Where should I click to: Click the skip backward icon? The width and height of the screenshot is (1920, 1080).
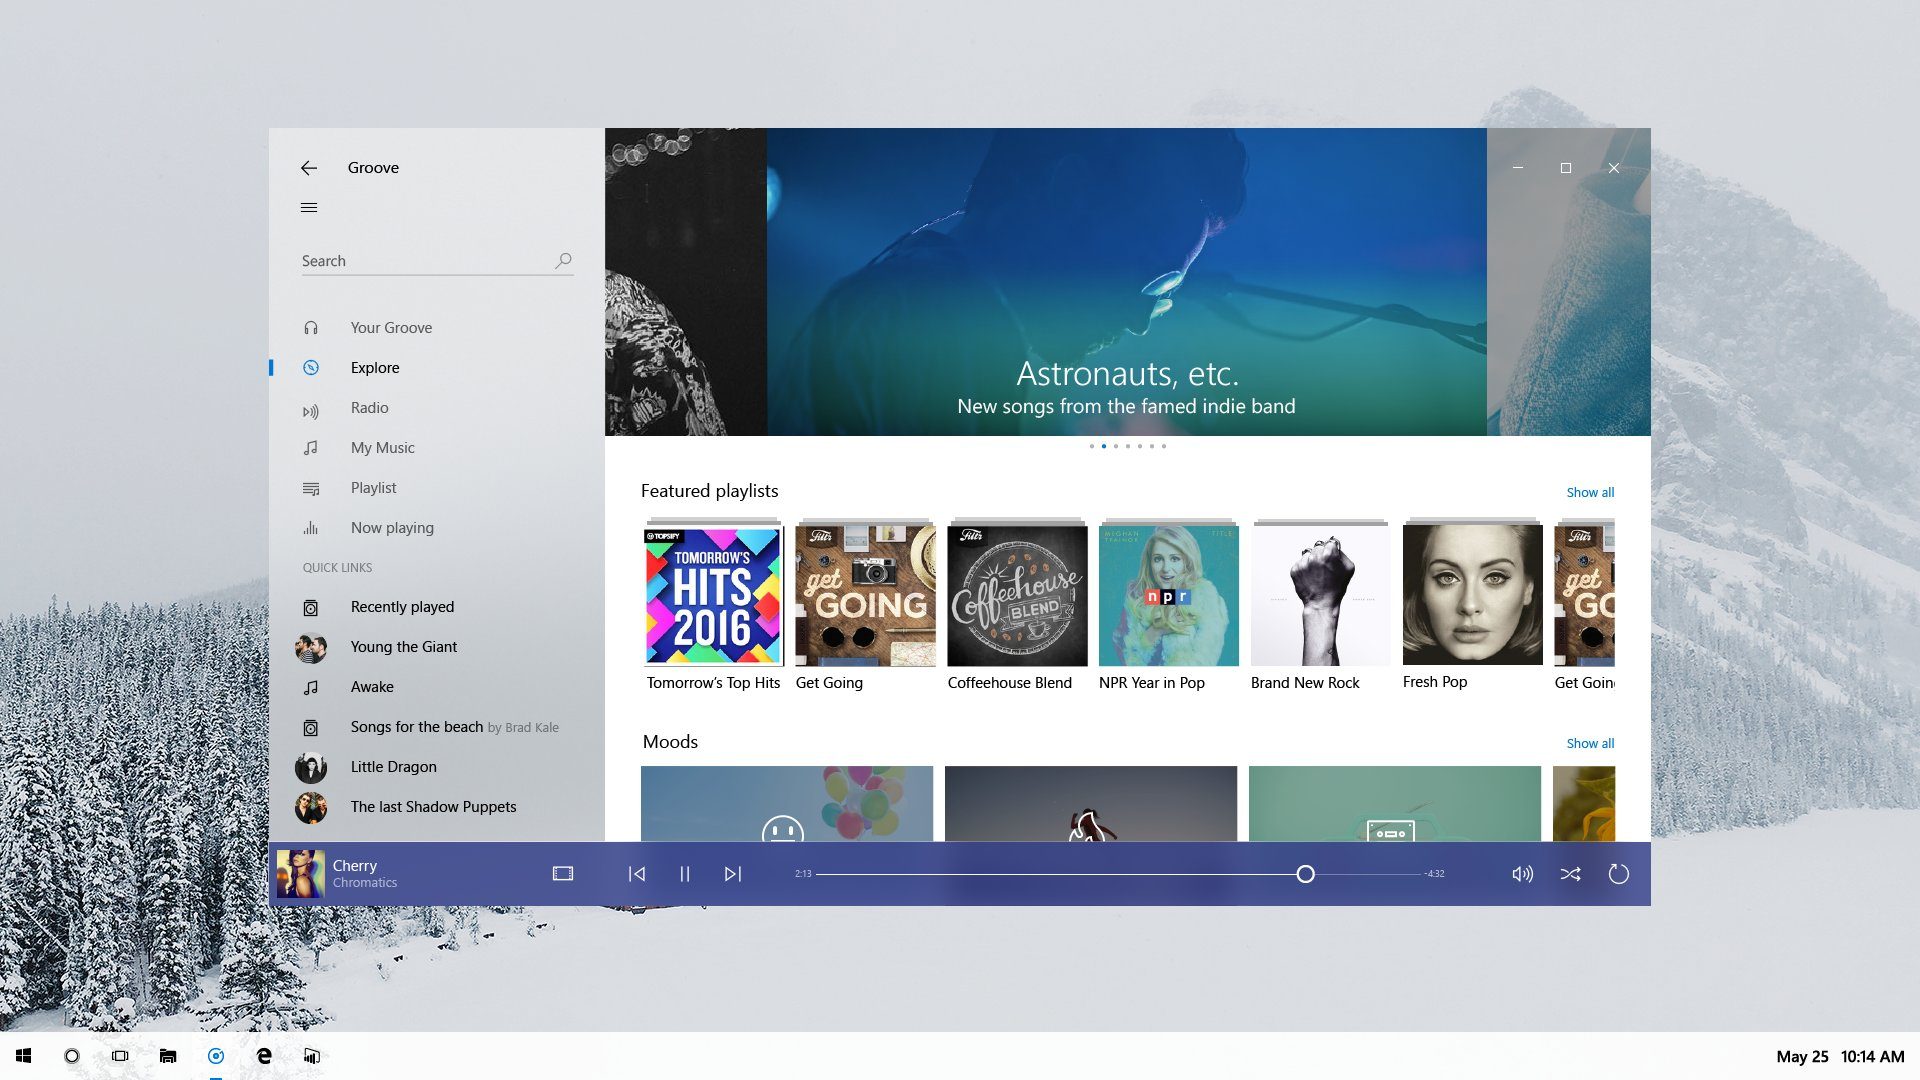(637, 873)
